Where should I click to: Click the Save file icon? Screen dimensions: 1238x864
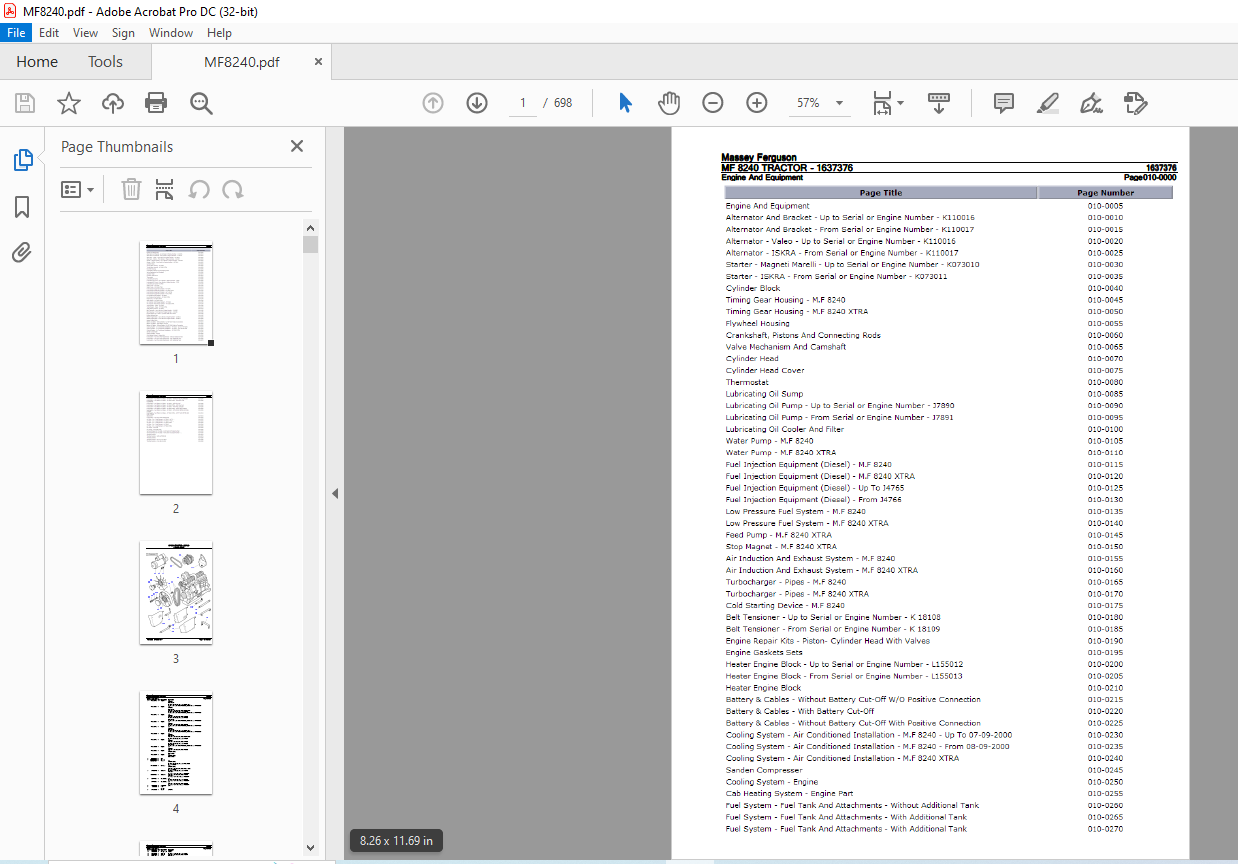pyautogui.click(x=25, y=103)
